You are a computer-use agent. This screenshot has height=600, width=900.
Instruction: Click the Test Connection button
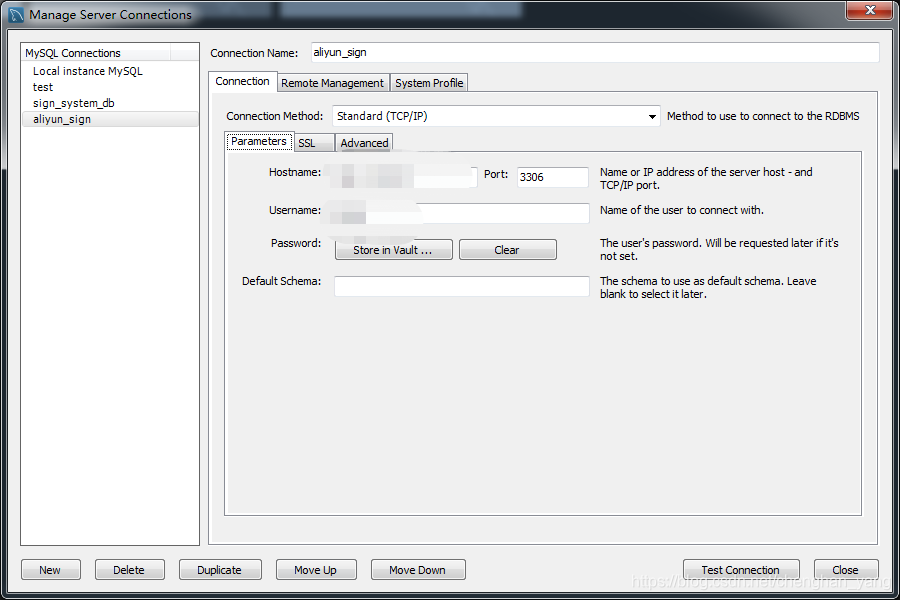pos(741,570)
